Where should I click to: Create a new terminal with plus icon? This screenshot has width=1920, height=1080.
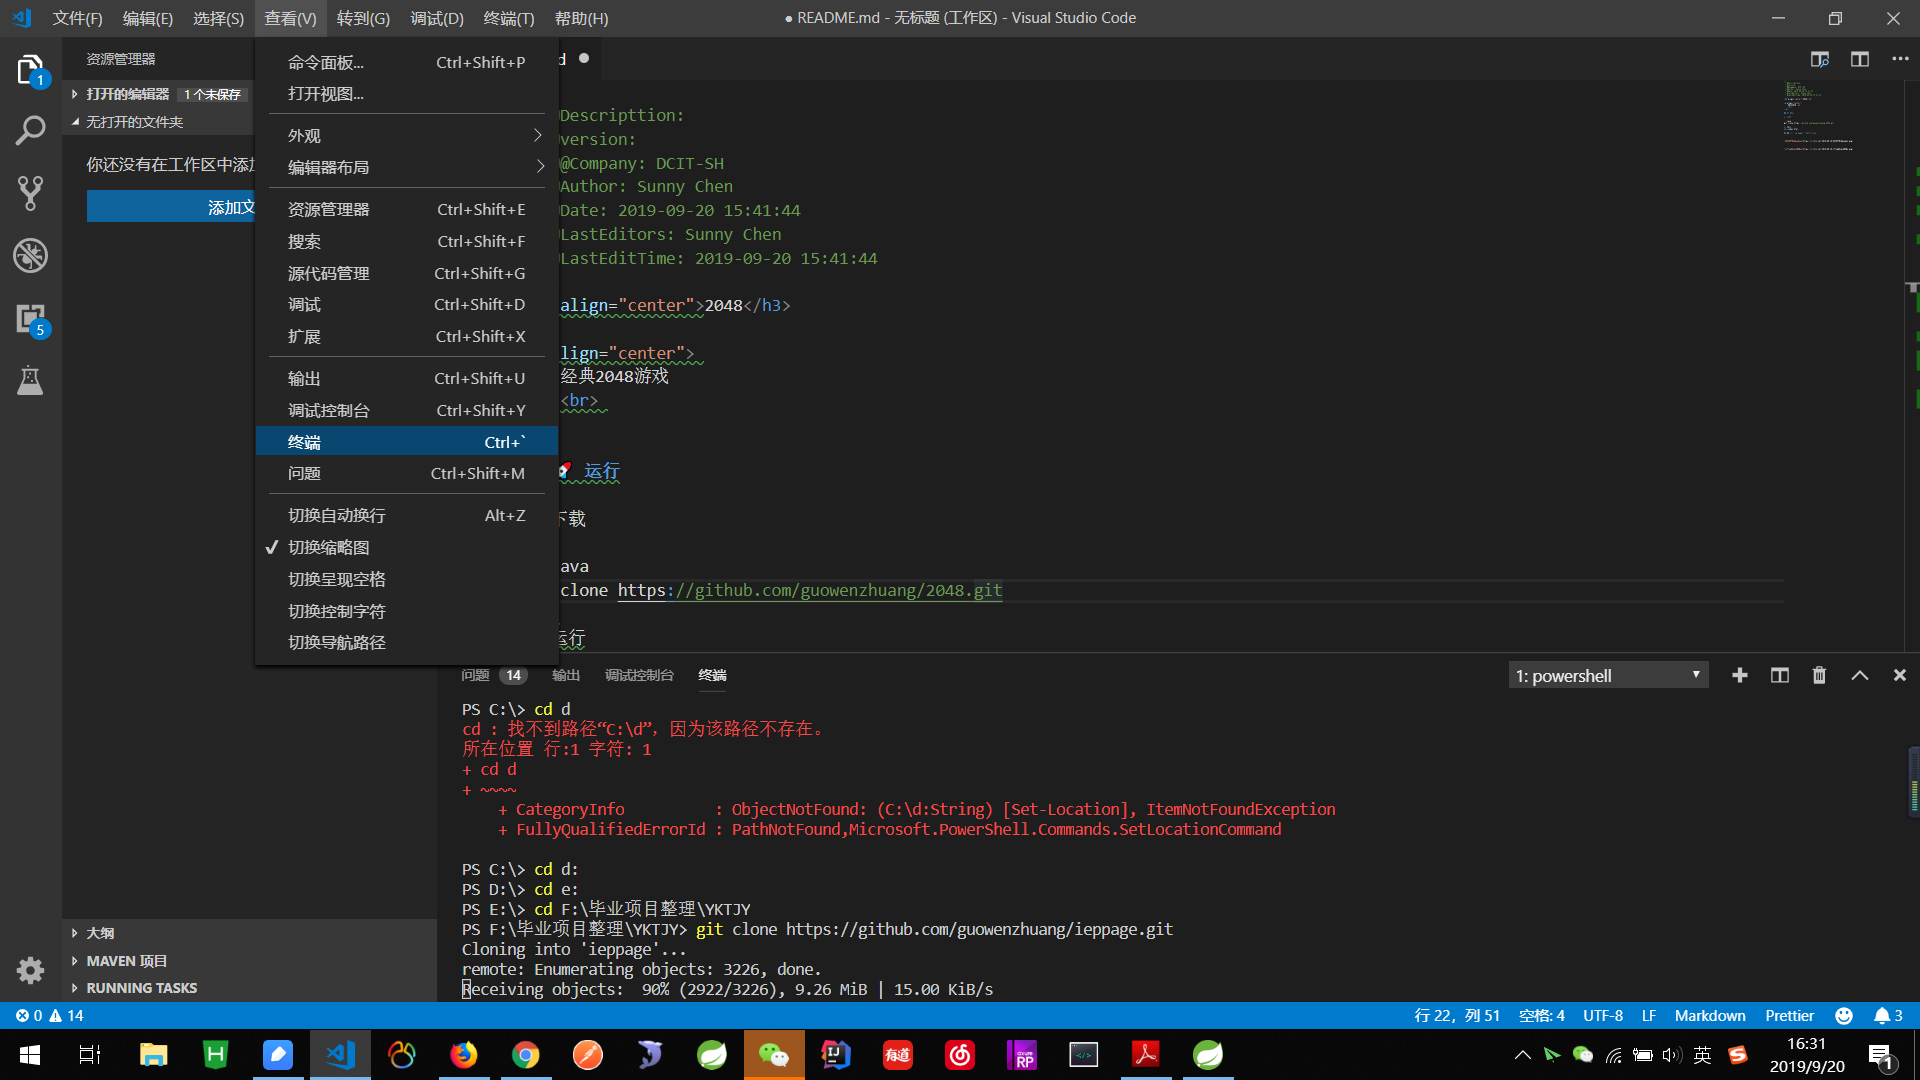1740,676
